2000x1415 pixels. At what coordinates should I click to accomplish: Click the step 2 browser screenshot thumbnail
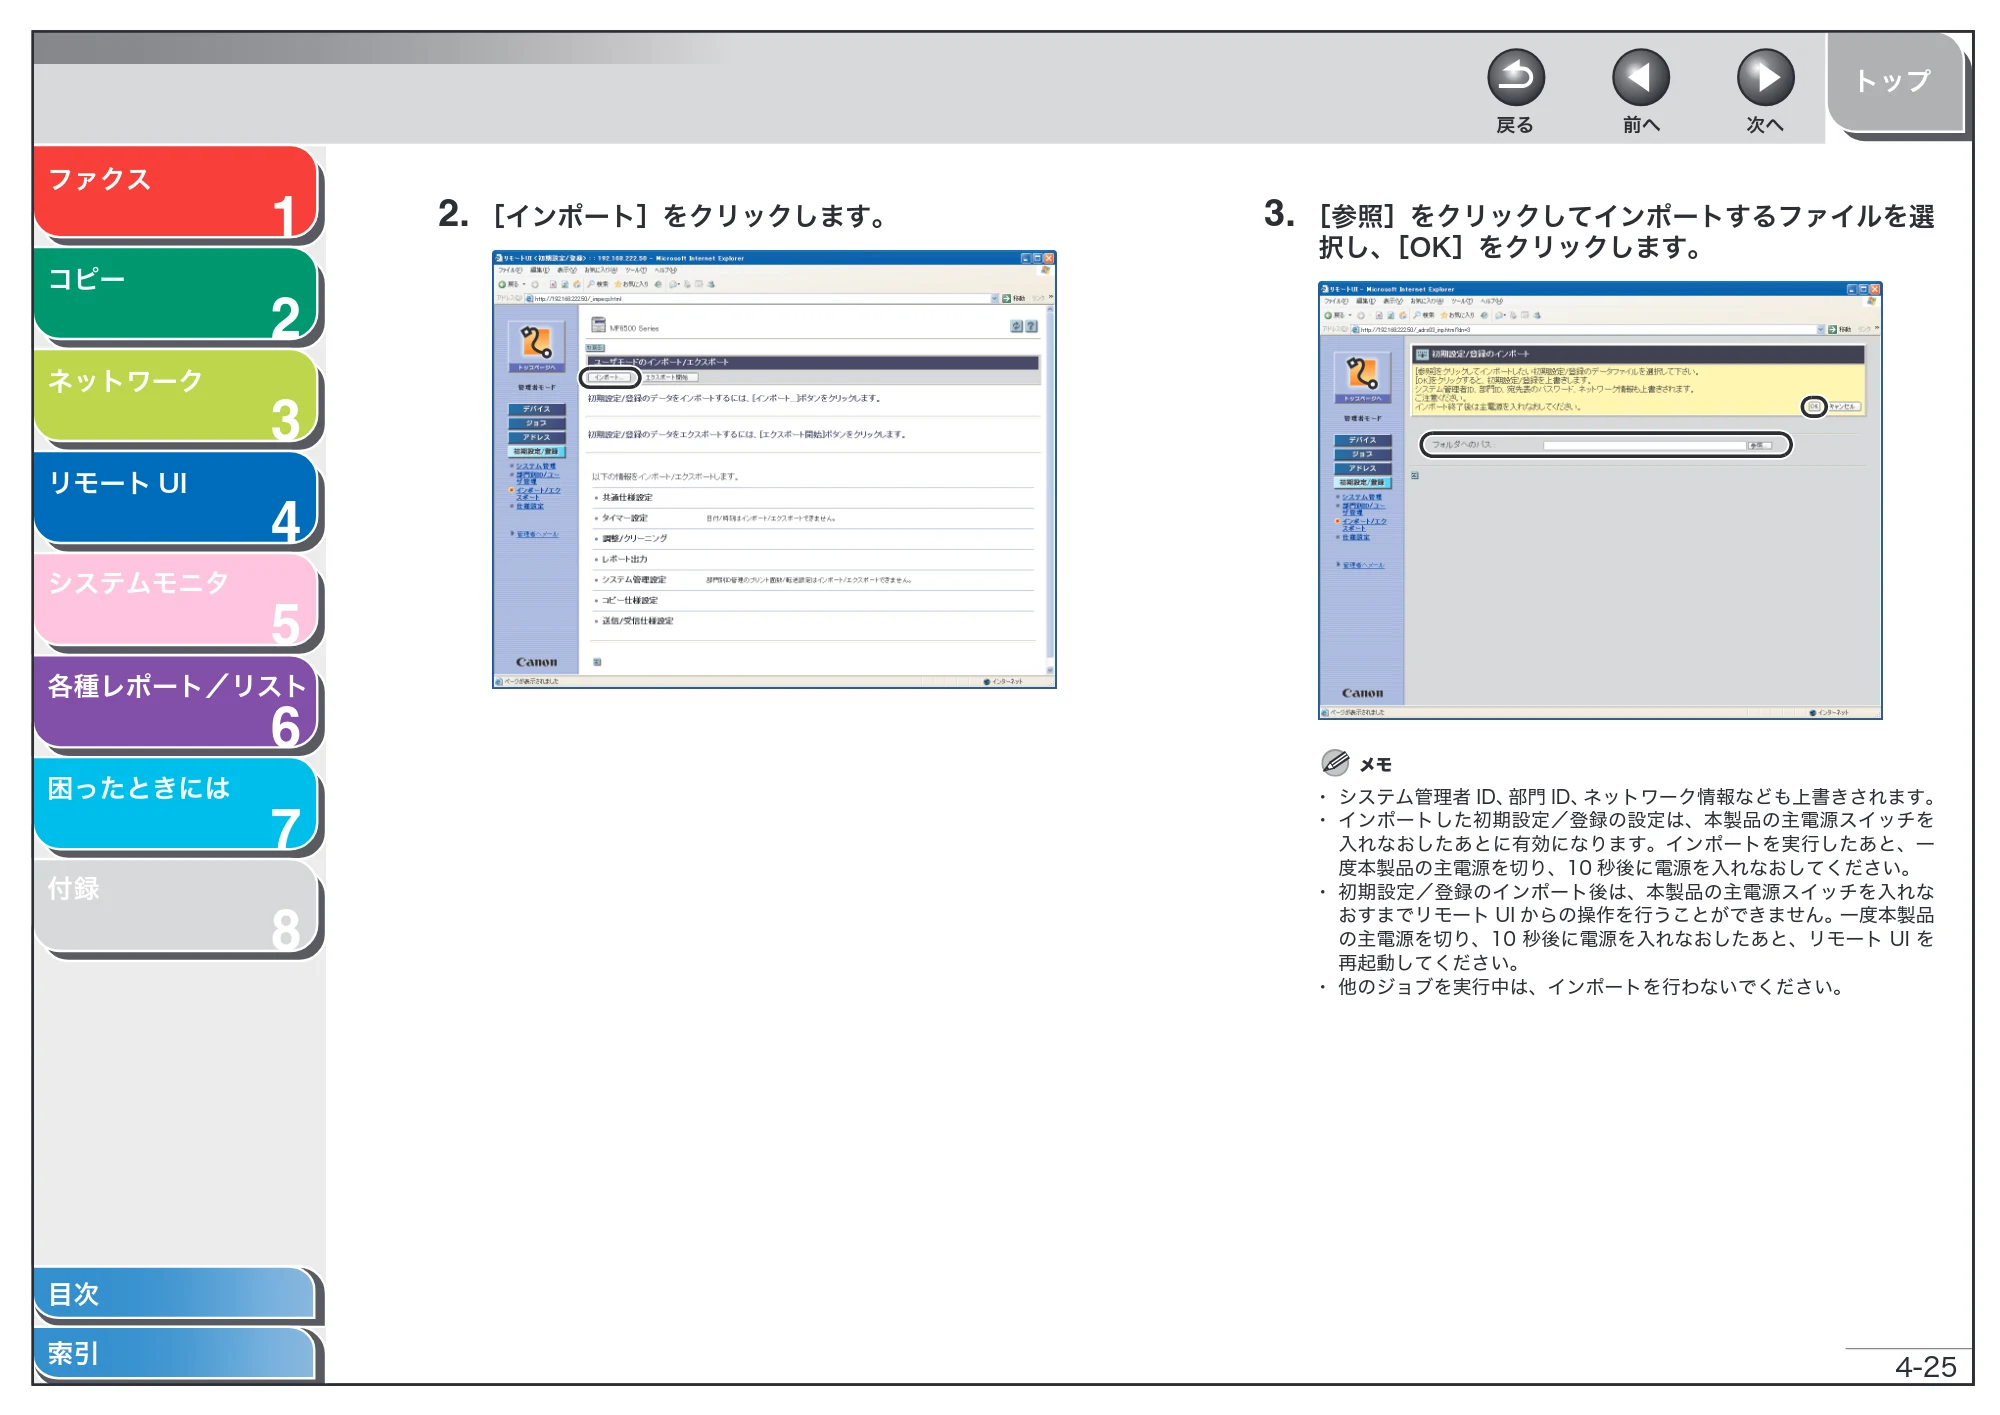pyautogui.click(x=774, y=469)
